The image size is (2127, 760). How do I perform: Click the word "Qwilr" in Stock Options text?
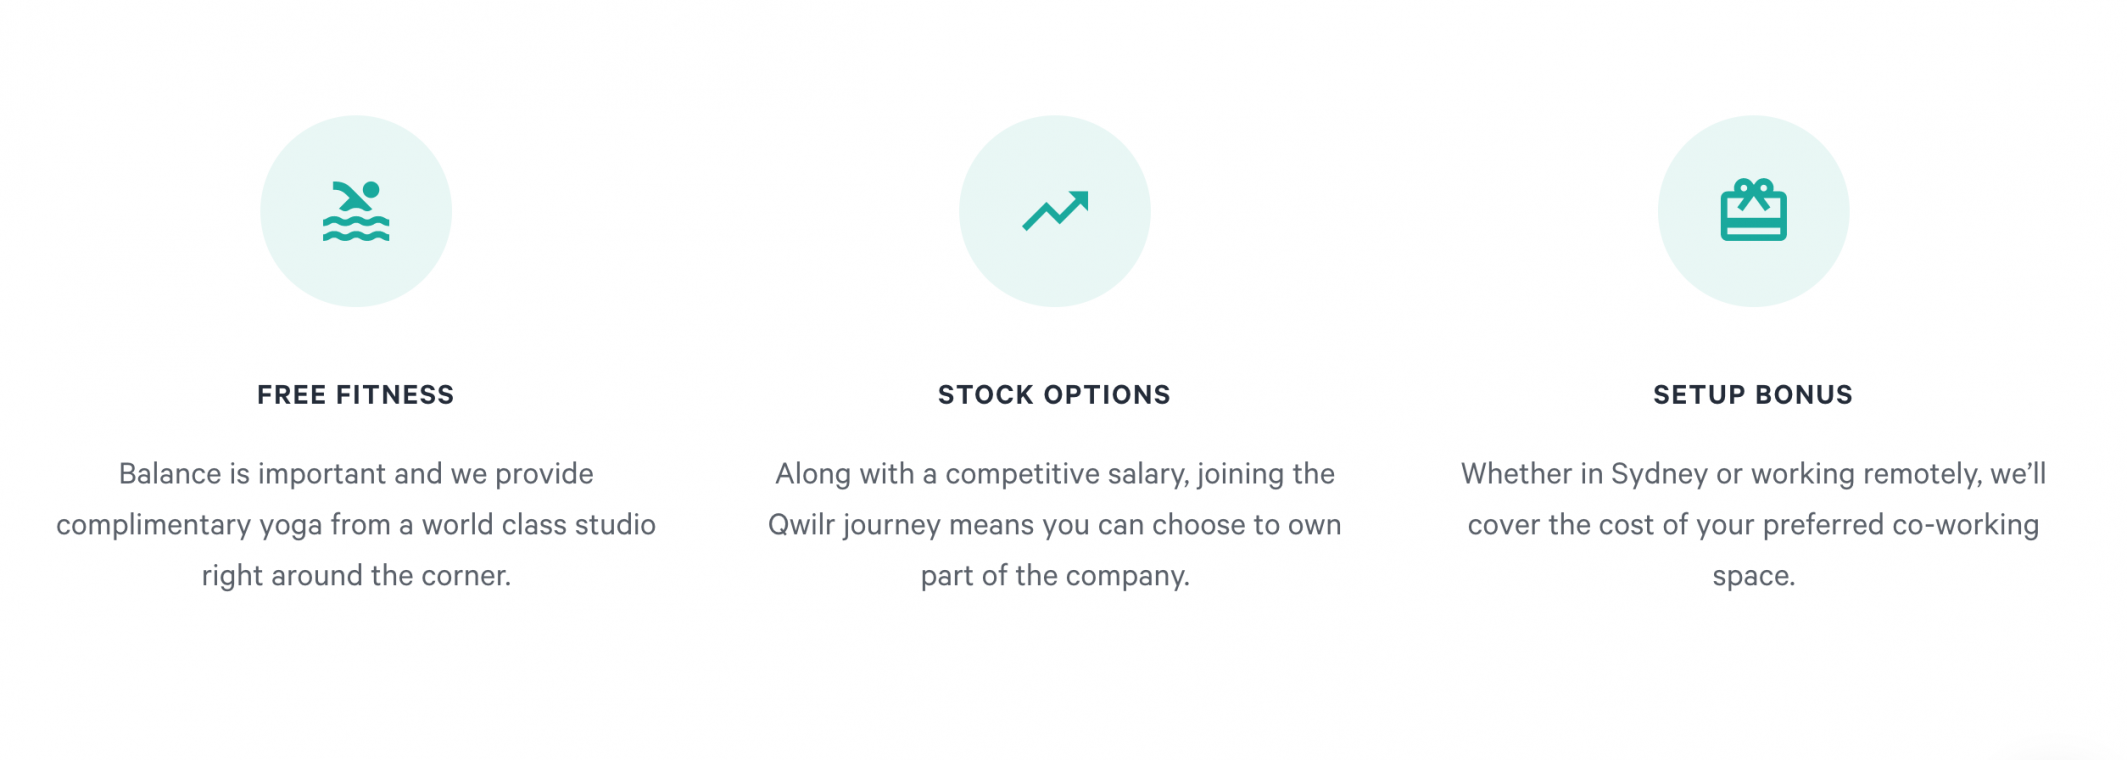(801, 525)
